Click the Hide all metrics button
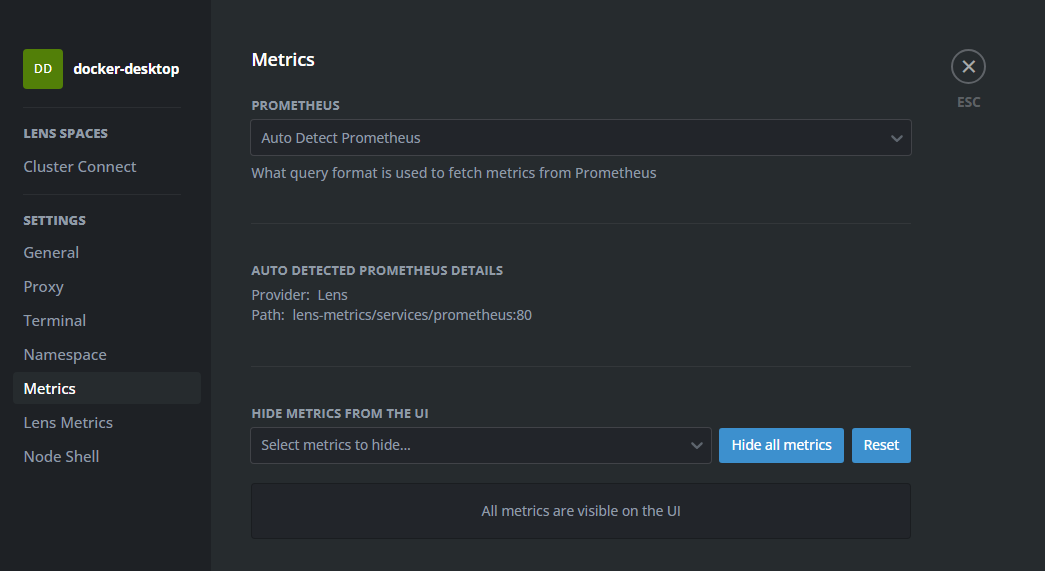Viewport: 1045px width, 571px height. pos(781,445)
